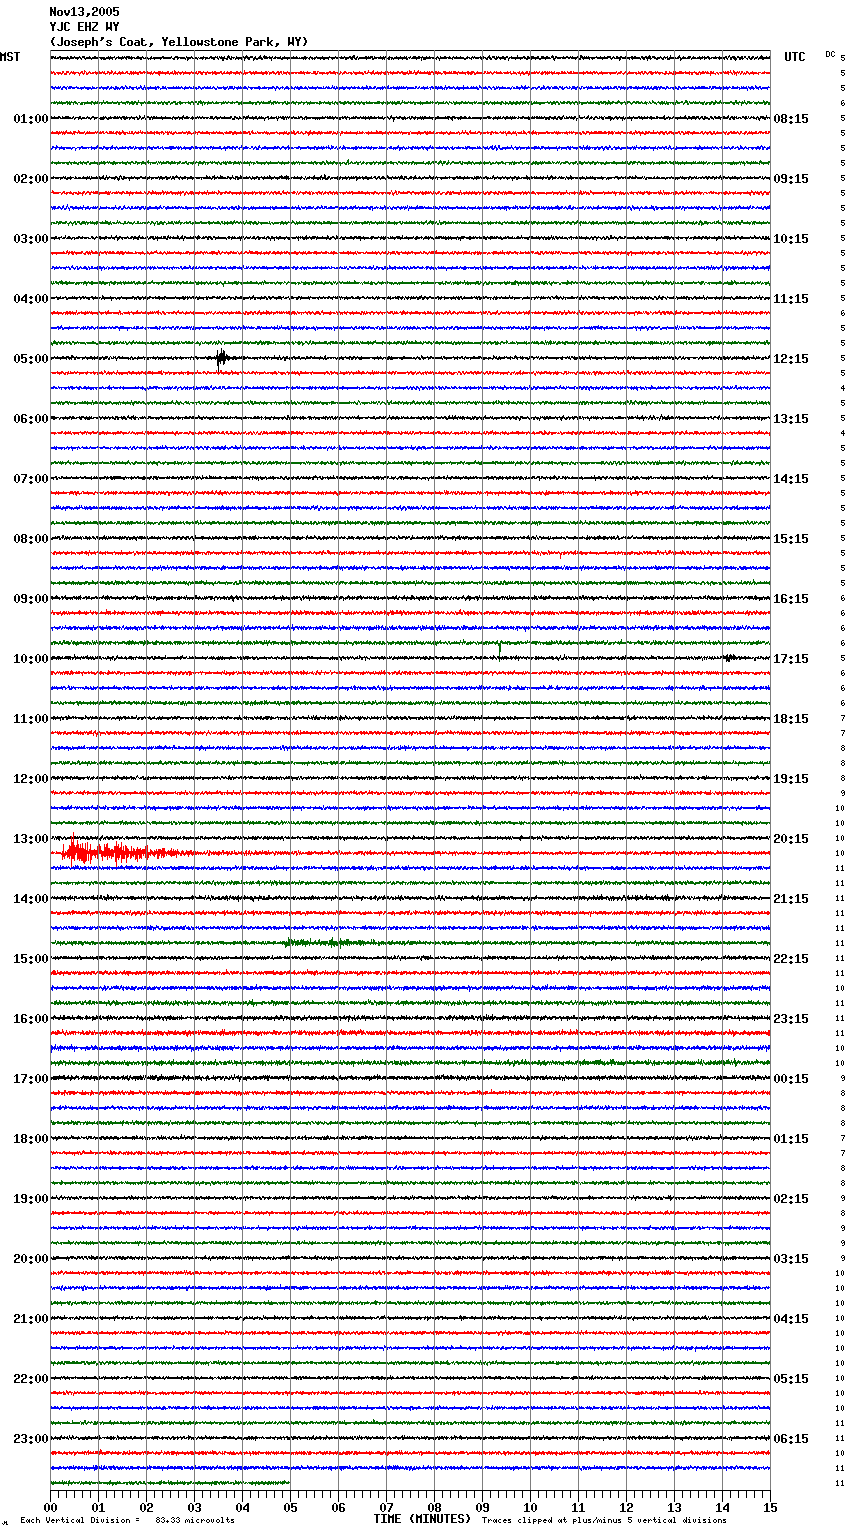Click the 01 minute mark on the bottom axis
The image size is (850, 1534).
point(98,1507)
